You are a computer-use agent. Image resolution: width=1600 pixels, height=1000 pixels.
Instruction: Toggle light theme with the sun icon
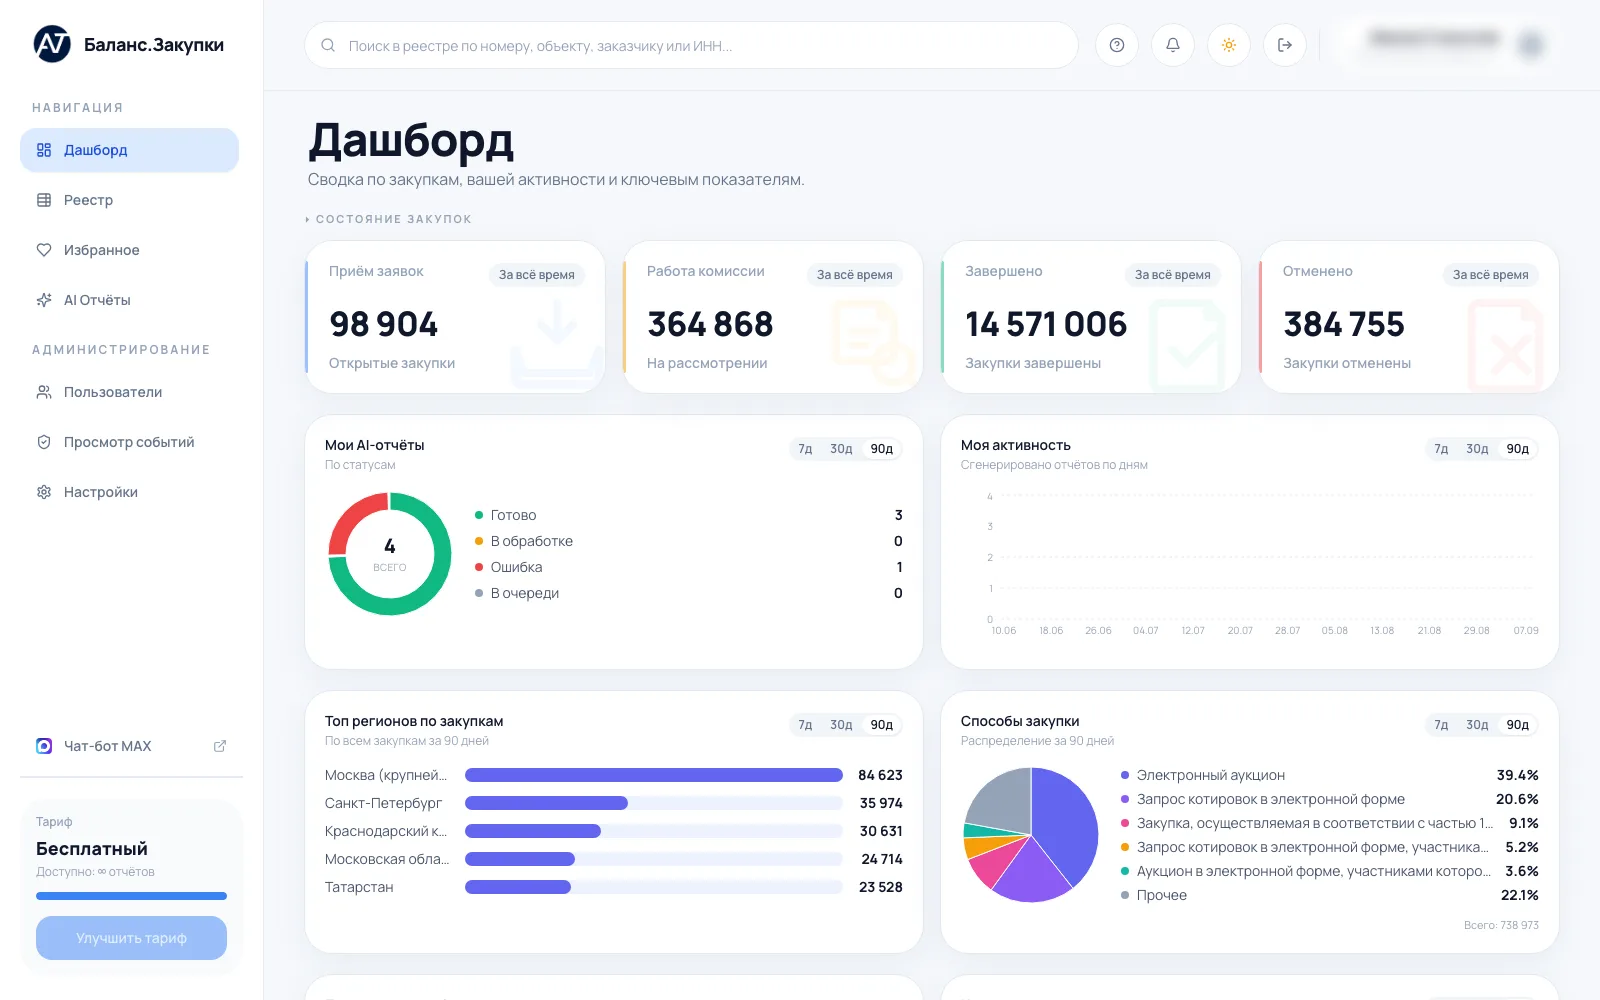coord(1229,45)
